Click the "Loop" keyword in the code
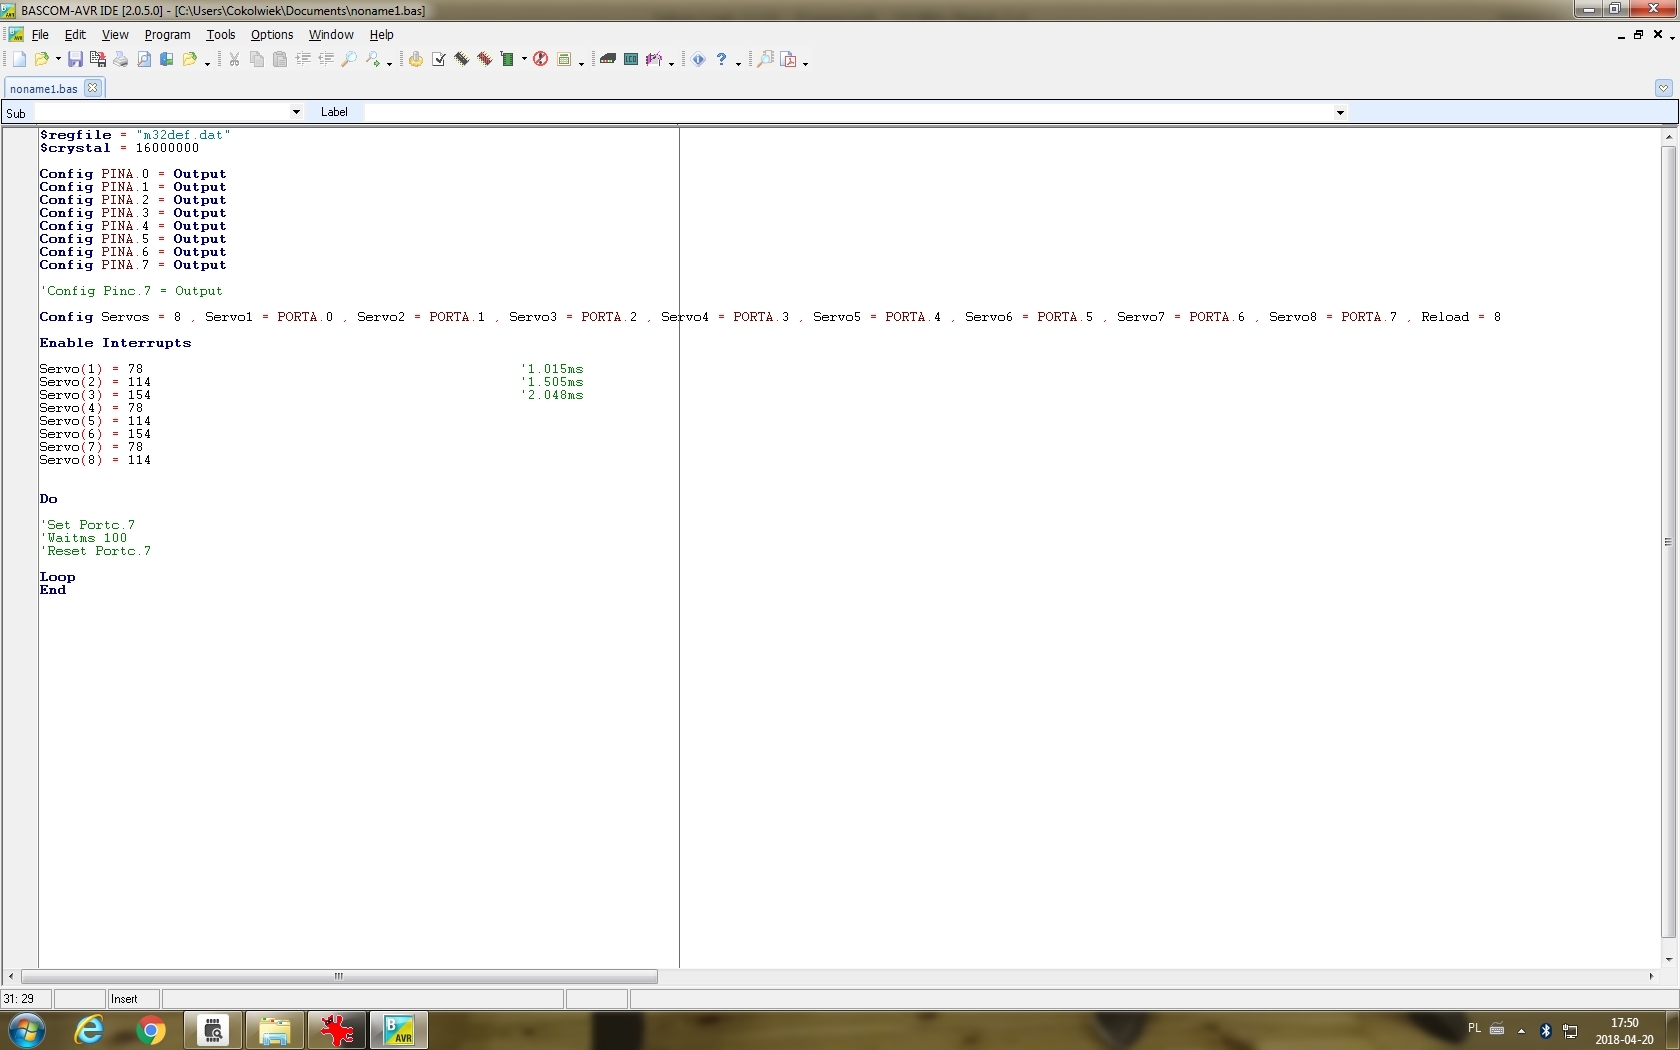The image size is (1680, 1050). point(57,577)
